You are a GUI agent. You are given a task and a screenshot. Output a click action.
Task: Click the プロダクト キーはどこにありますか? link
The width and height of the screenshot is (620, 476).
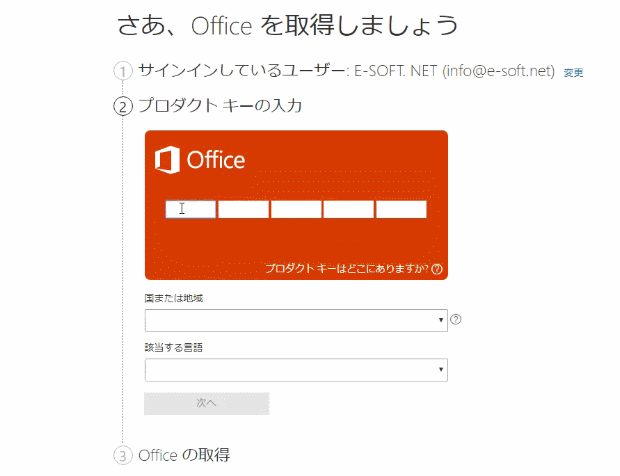tap(347, 269)
